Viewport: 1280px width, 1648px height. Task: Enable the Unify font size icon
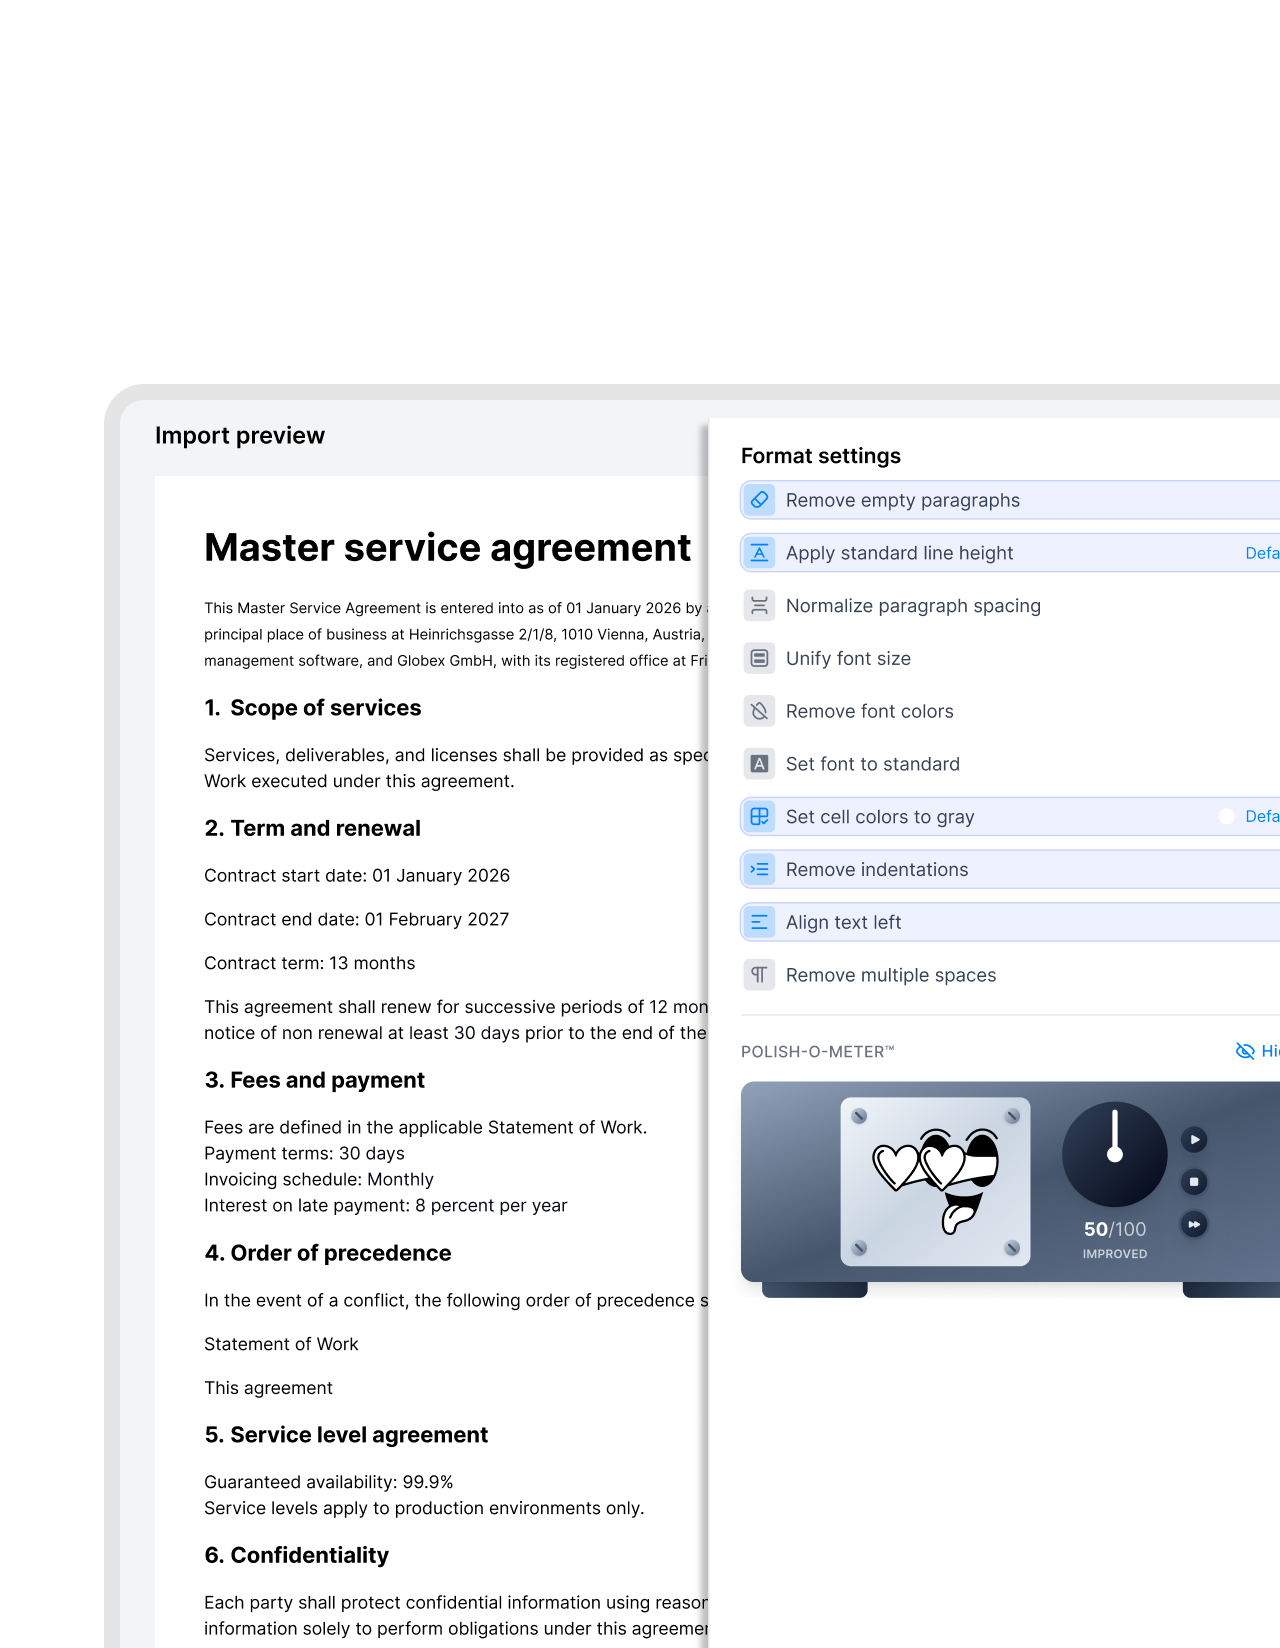(x=760, y=659)
